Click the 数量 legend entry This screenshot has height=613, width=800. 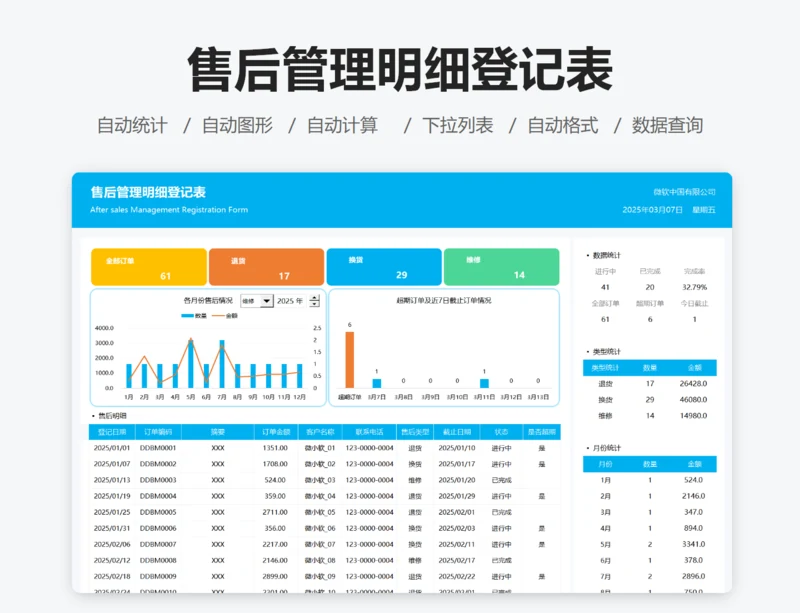pos(194,316)
